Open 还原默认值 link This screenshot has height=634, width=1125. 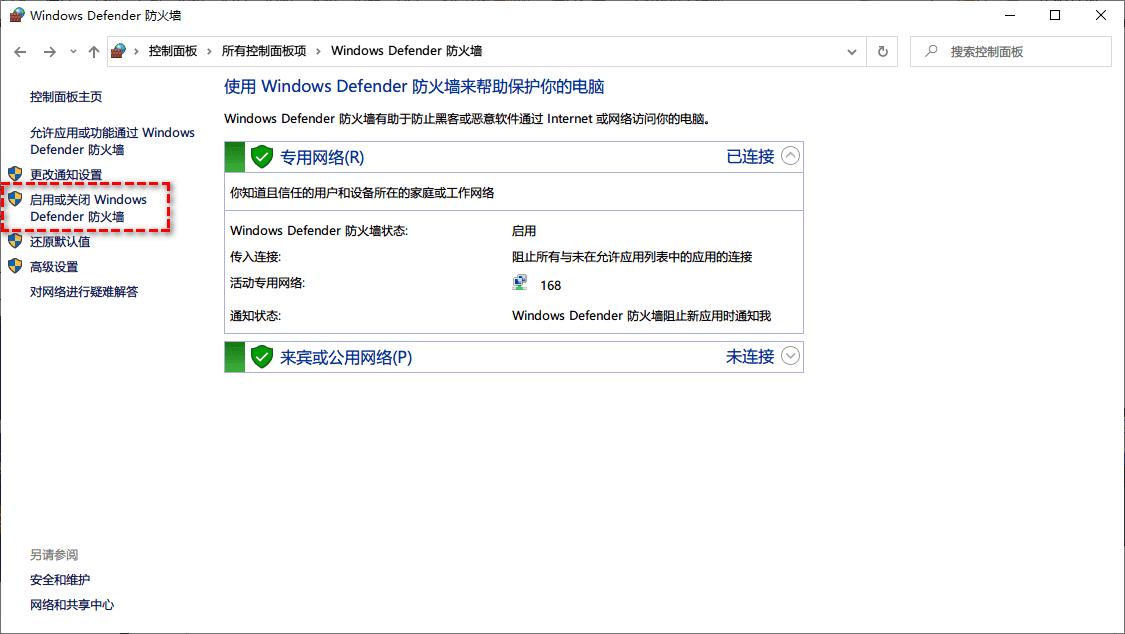[x=60, y=242]
